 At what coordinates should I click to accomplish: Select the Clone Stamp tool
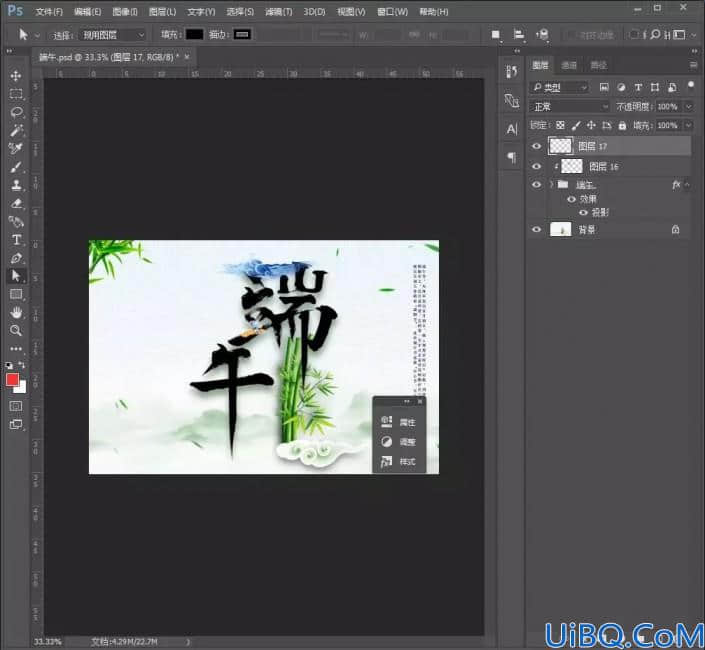coord(16,185)
